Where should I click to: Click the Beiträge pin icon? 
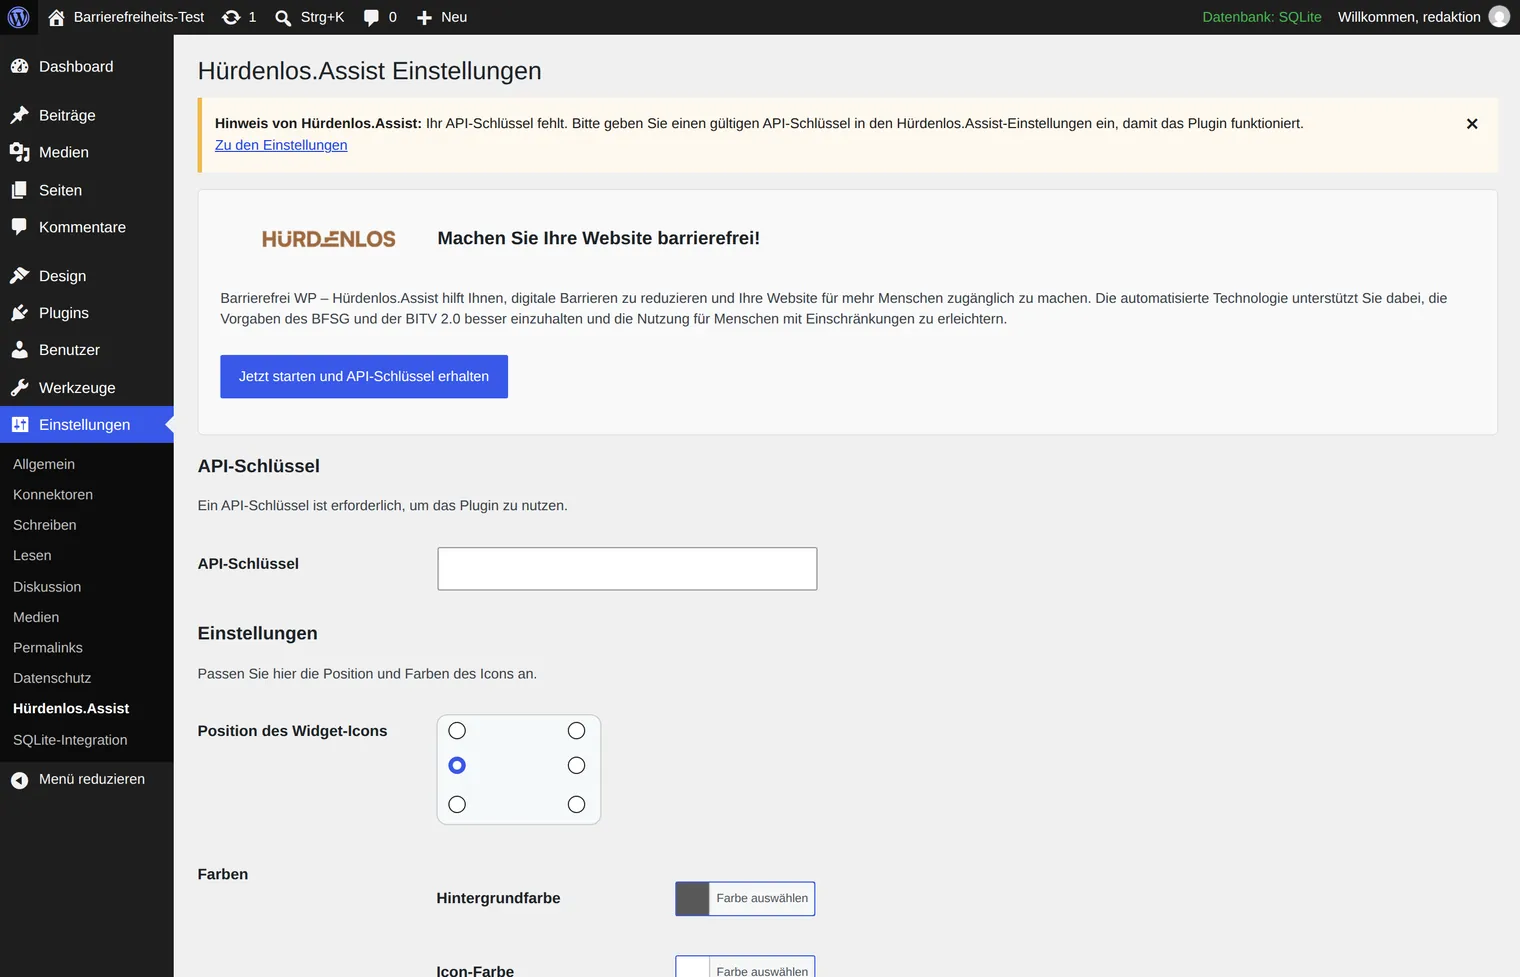pos(19,115)
